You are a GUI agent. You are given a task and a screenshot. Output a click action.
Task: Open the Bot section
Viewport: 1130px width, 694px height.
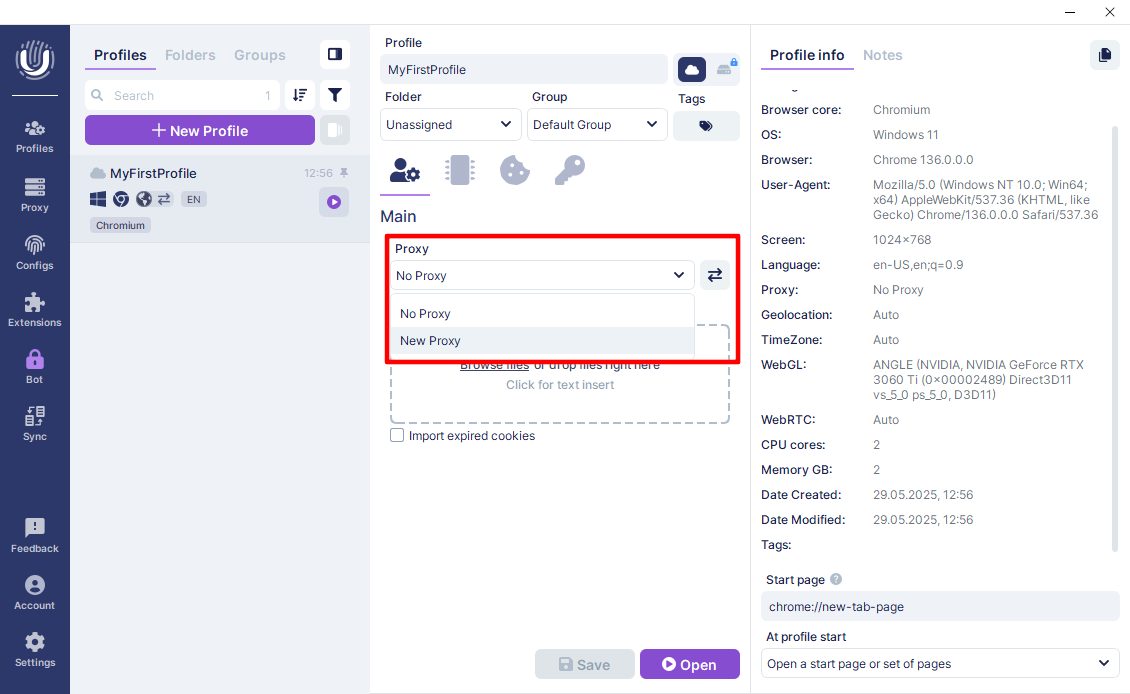click(x=34, y=366)
